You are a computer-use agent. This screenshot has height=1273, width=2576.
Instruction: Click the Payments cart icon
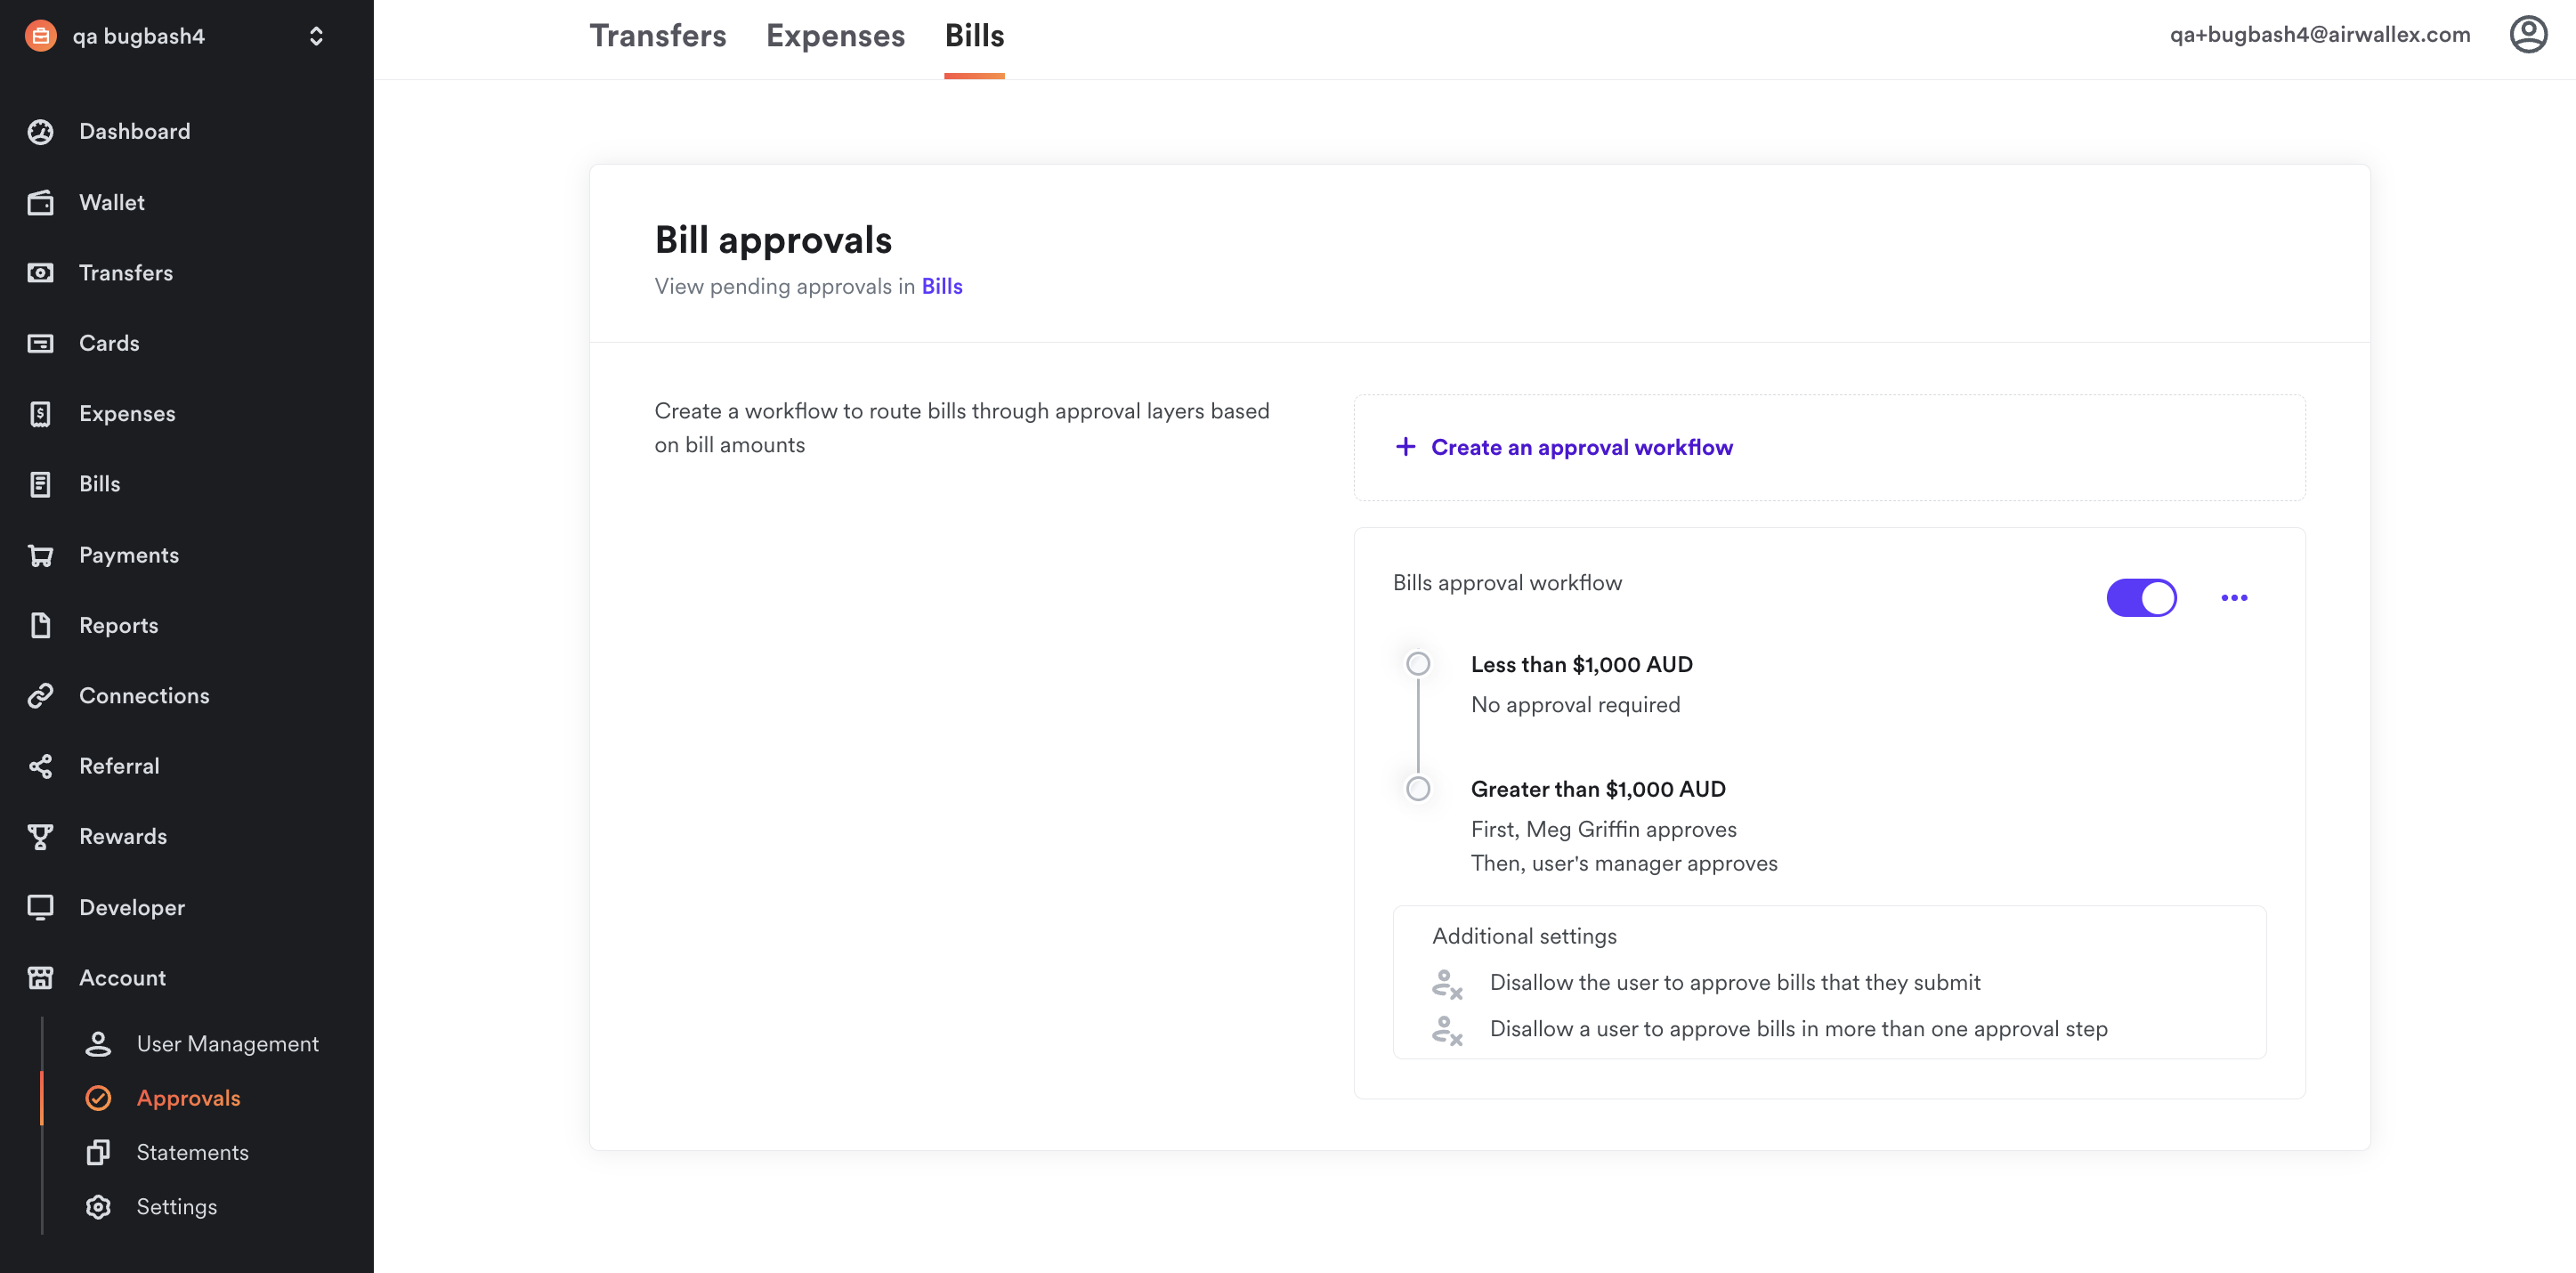tap(40, 555)
